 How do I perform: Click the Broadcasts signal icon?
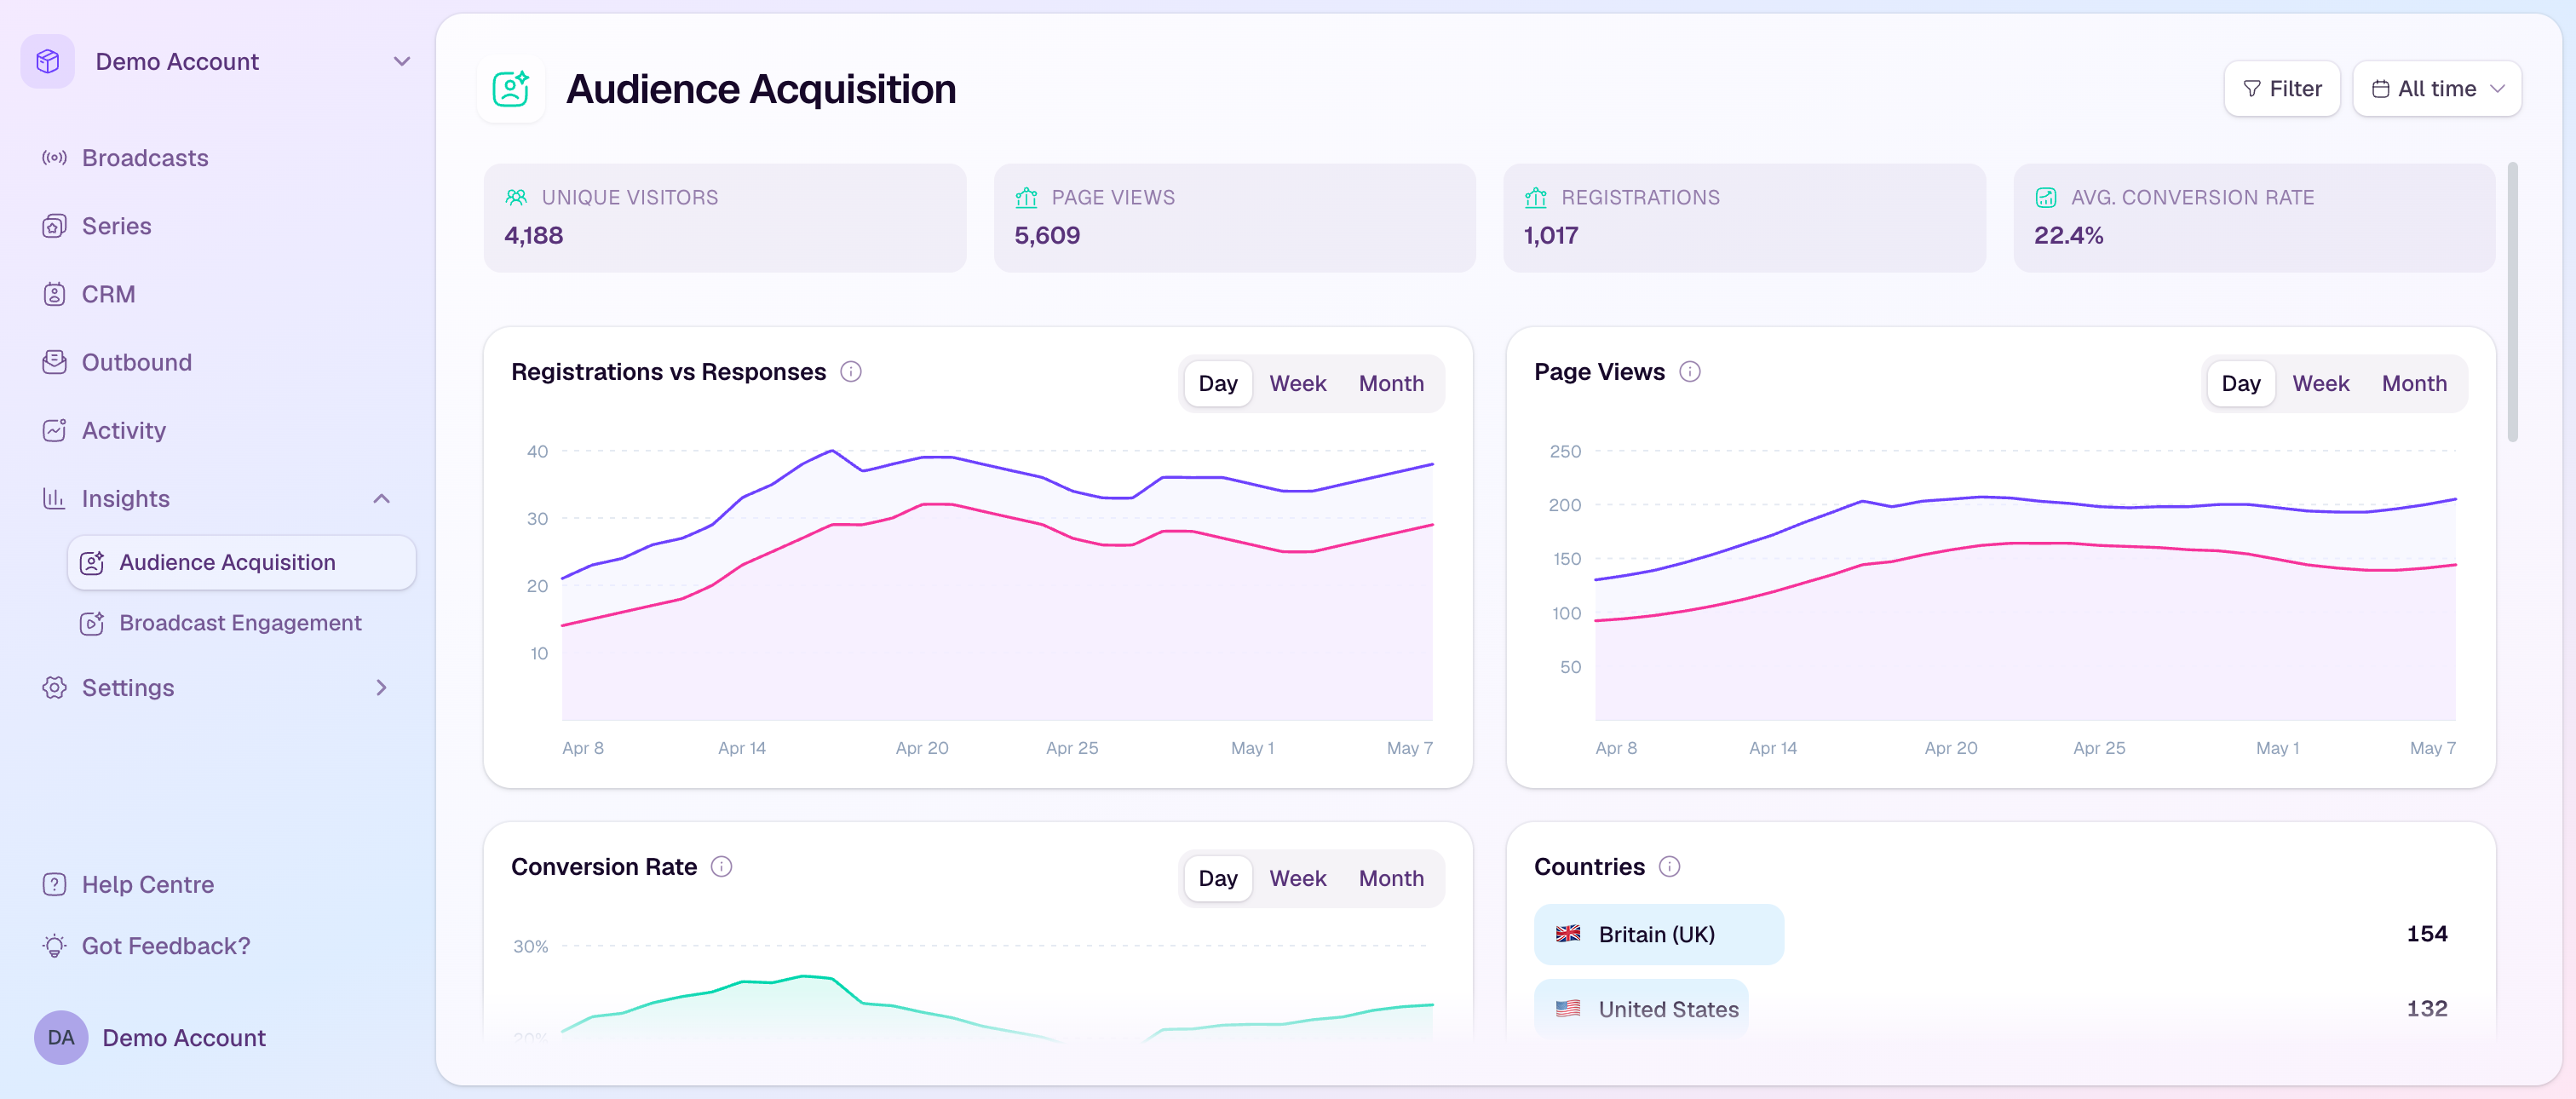click(54, 158)
